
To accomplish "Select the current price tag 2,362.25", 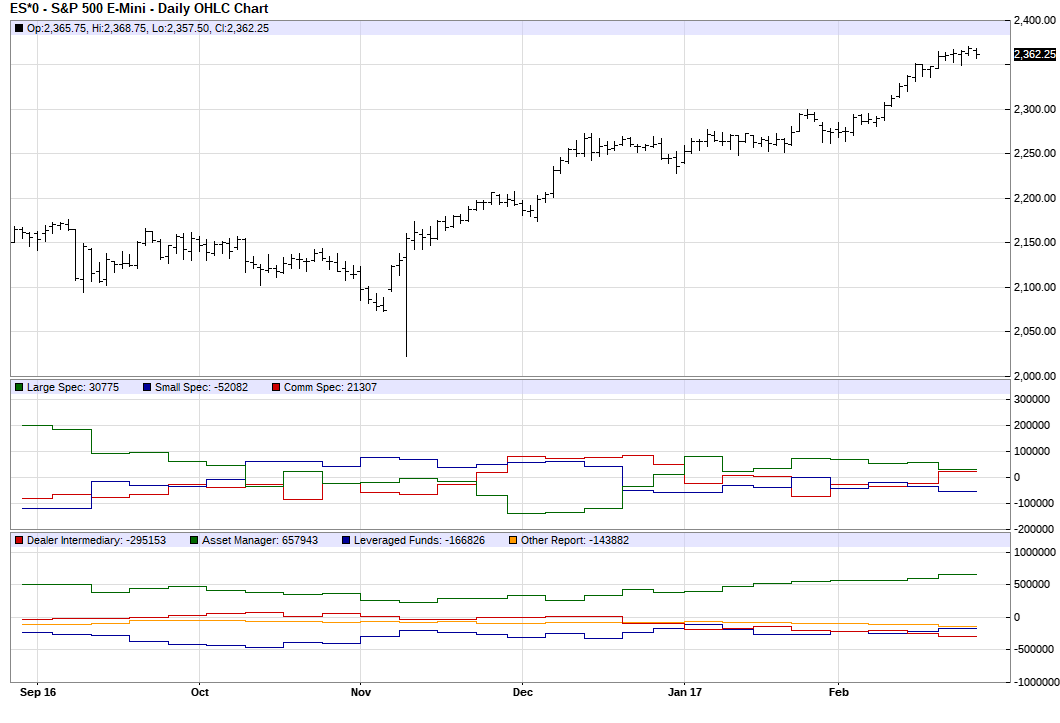I will (1034, 54).
